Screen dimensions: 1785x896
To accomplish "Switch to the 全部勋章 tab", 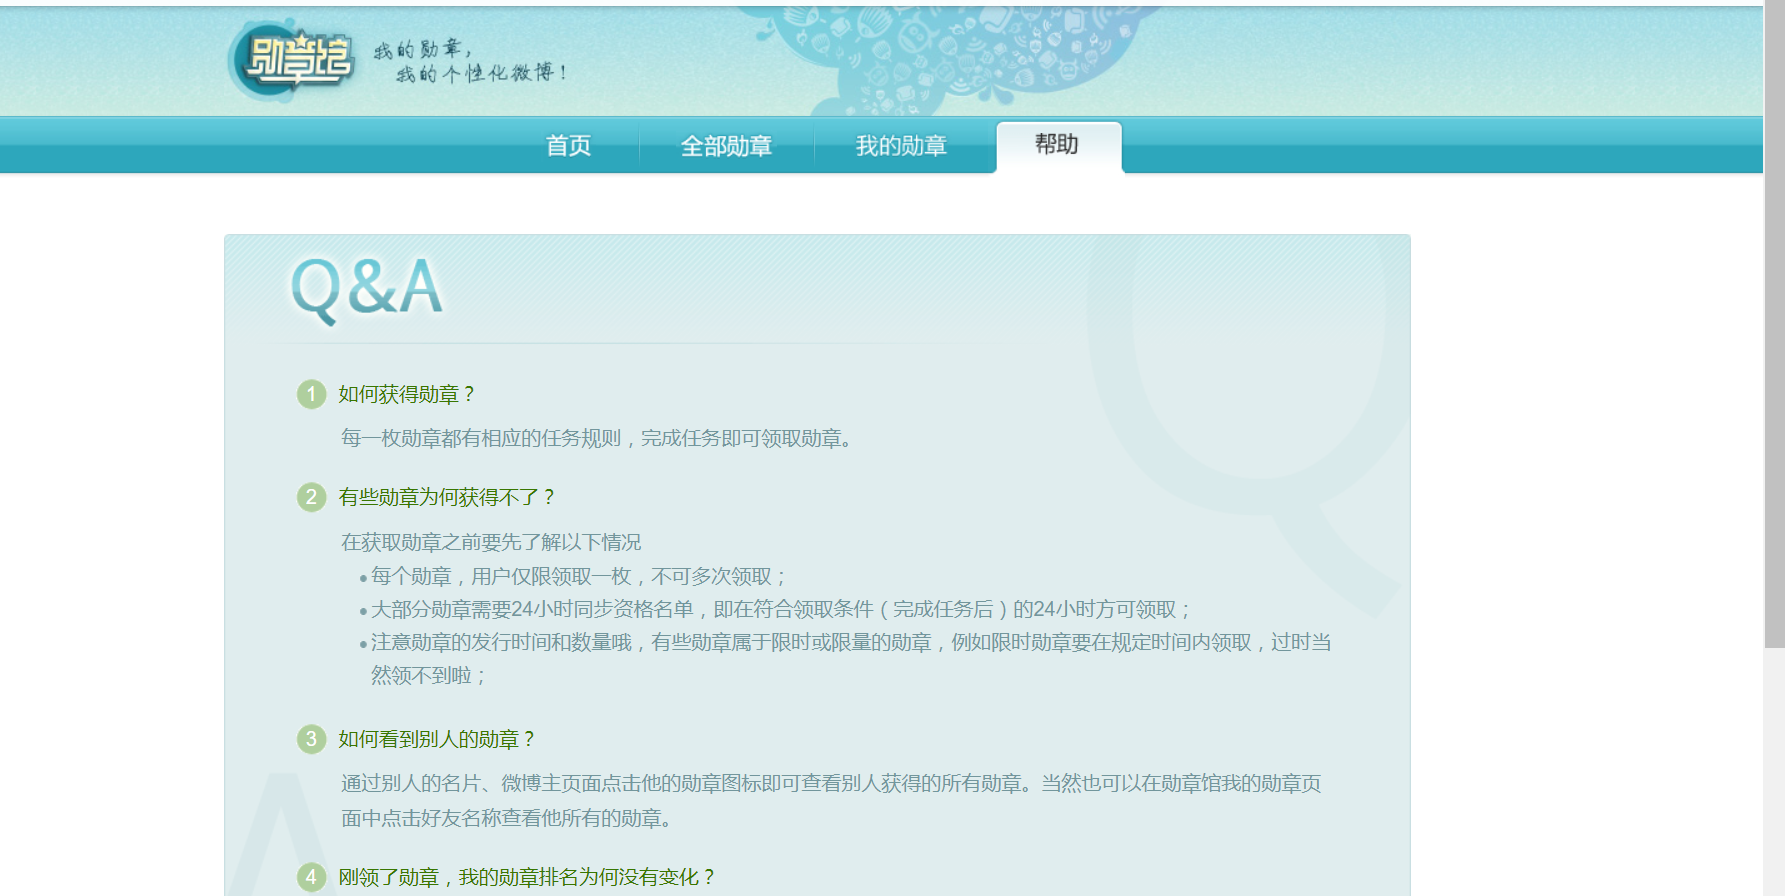I will click(x=727, y=146).
